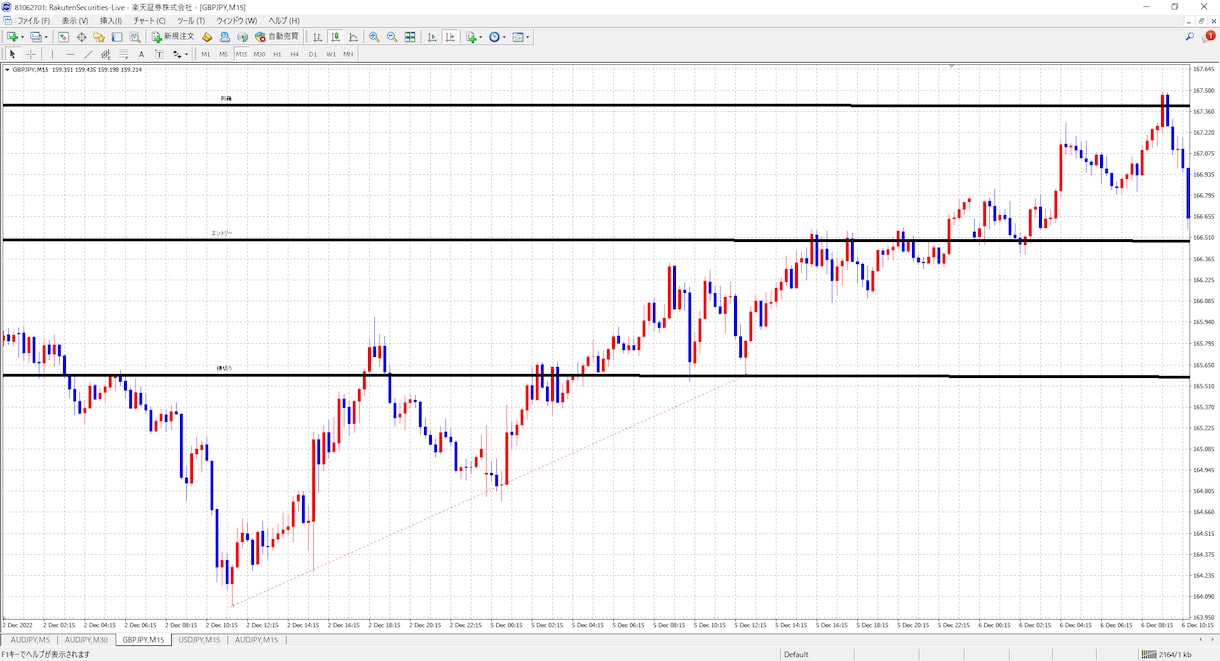The height and width of the screenshot is (661, 1220).
Task: Select the trendline drawing tool
Action: 88,54
